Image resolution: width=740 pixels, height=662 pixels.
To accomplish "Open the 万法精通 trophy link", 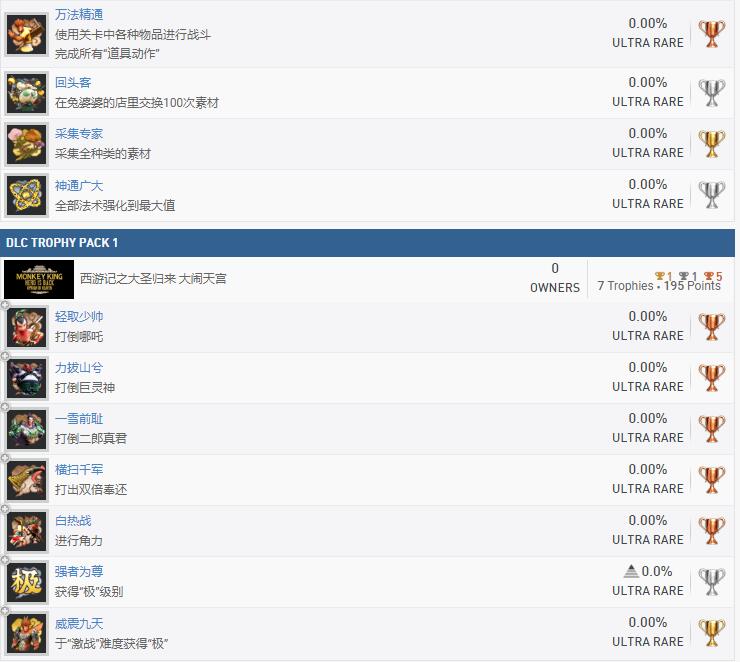I will pyautogui.click(x=79, y=14).
